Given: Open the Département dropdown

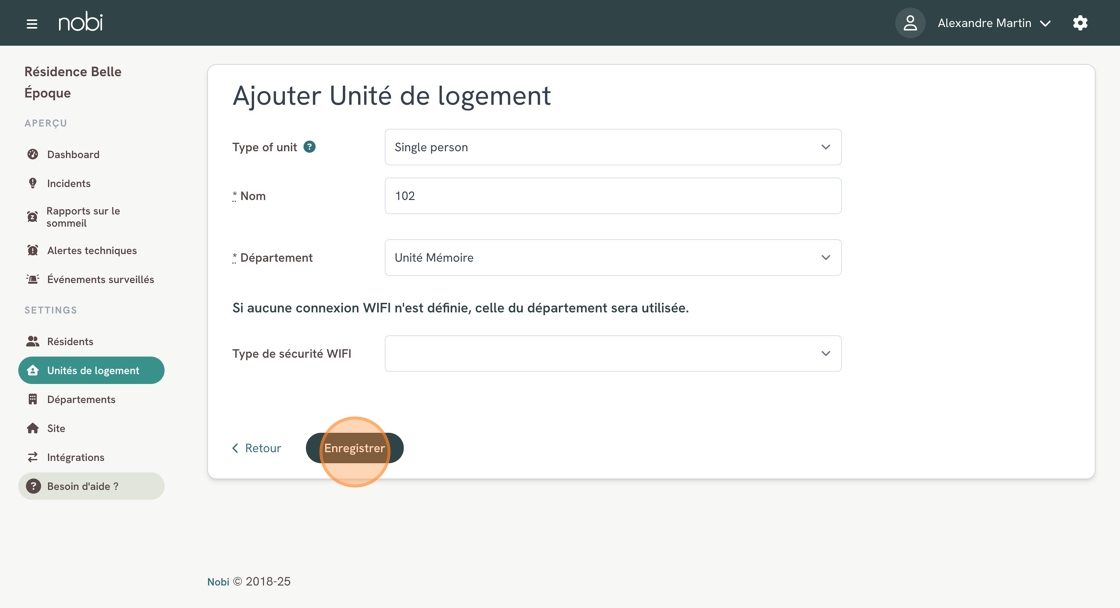Looking at the screenshot, I should tap(613, 257).
